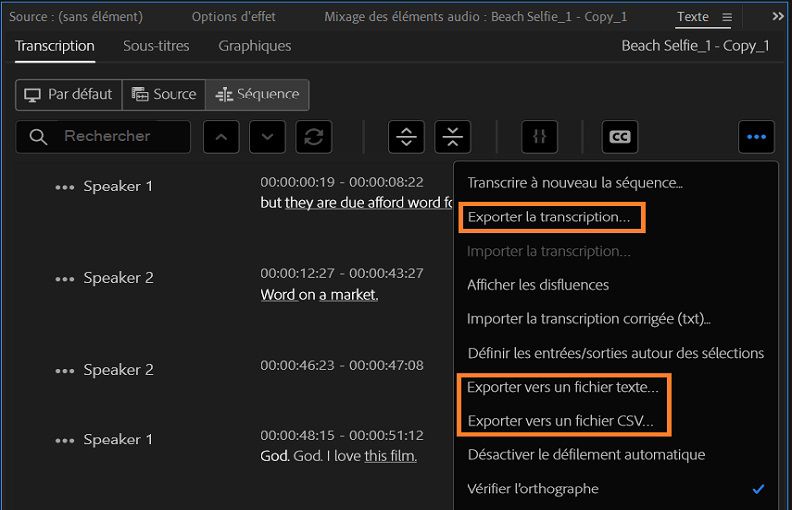Click the curly braces pauses icon

click(x=539, y=137)
